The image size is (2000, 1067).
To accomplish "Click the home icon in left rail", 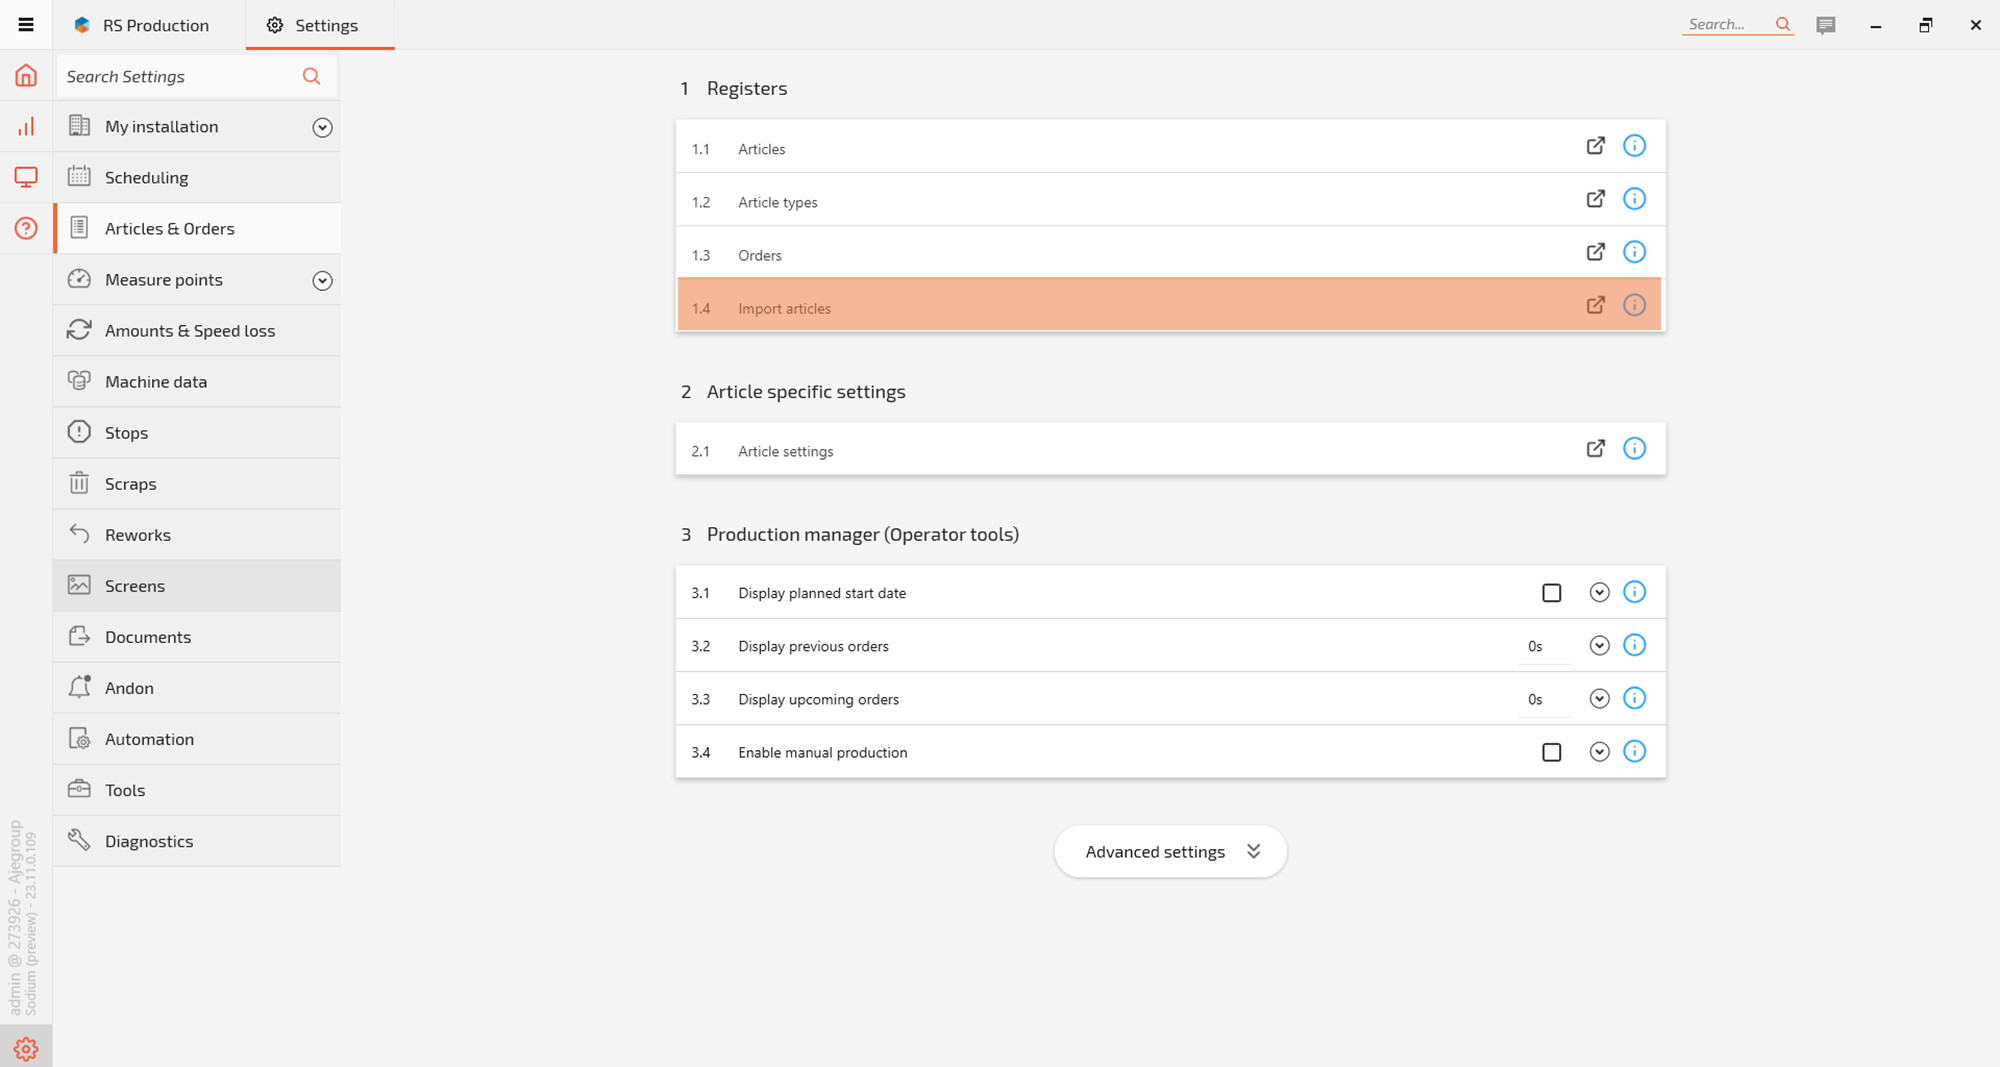I will (26, 75).
